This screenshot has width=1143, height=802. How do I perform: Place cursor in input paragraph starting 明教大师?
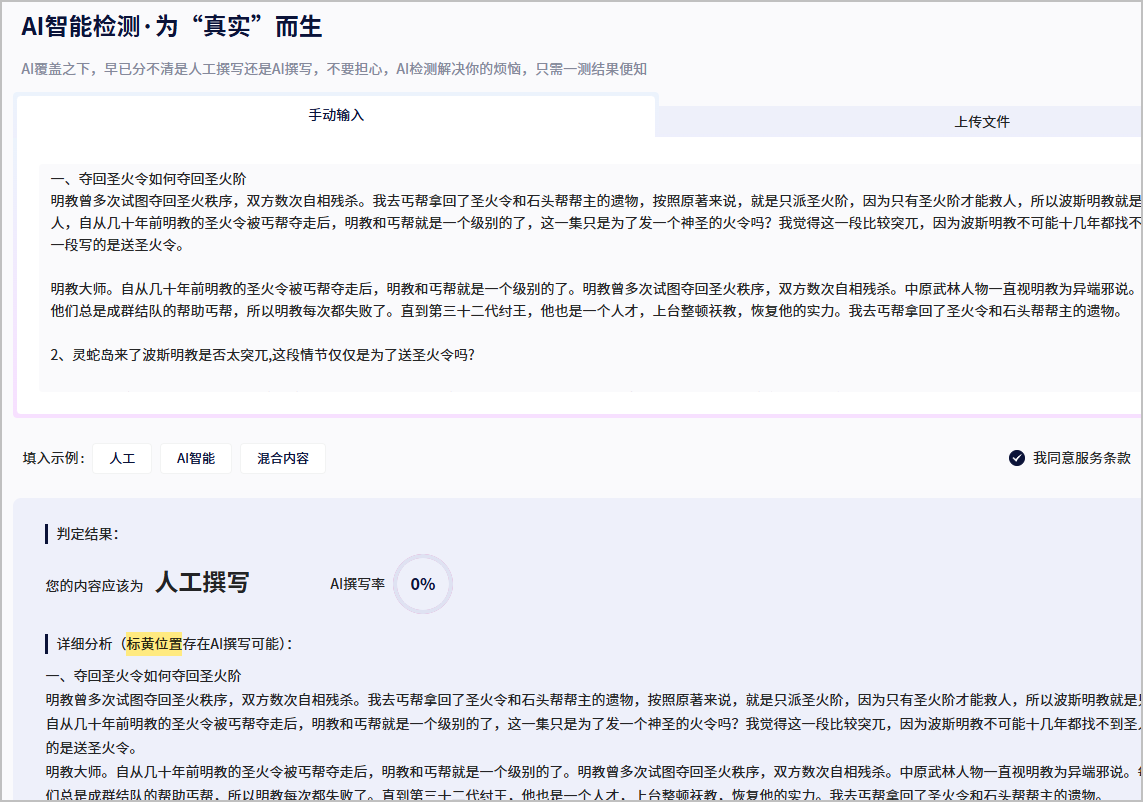(x=400, y=289)
